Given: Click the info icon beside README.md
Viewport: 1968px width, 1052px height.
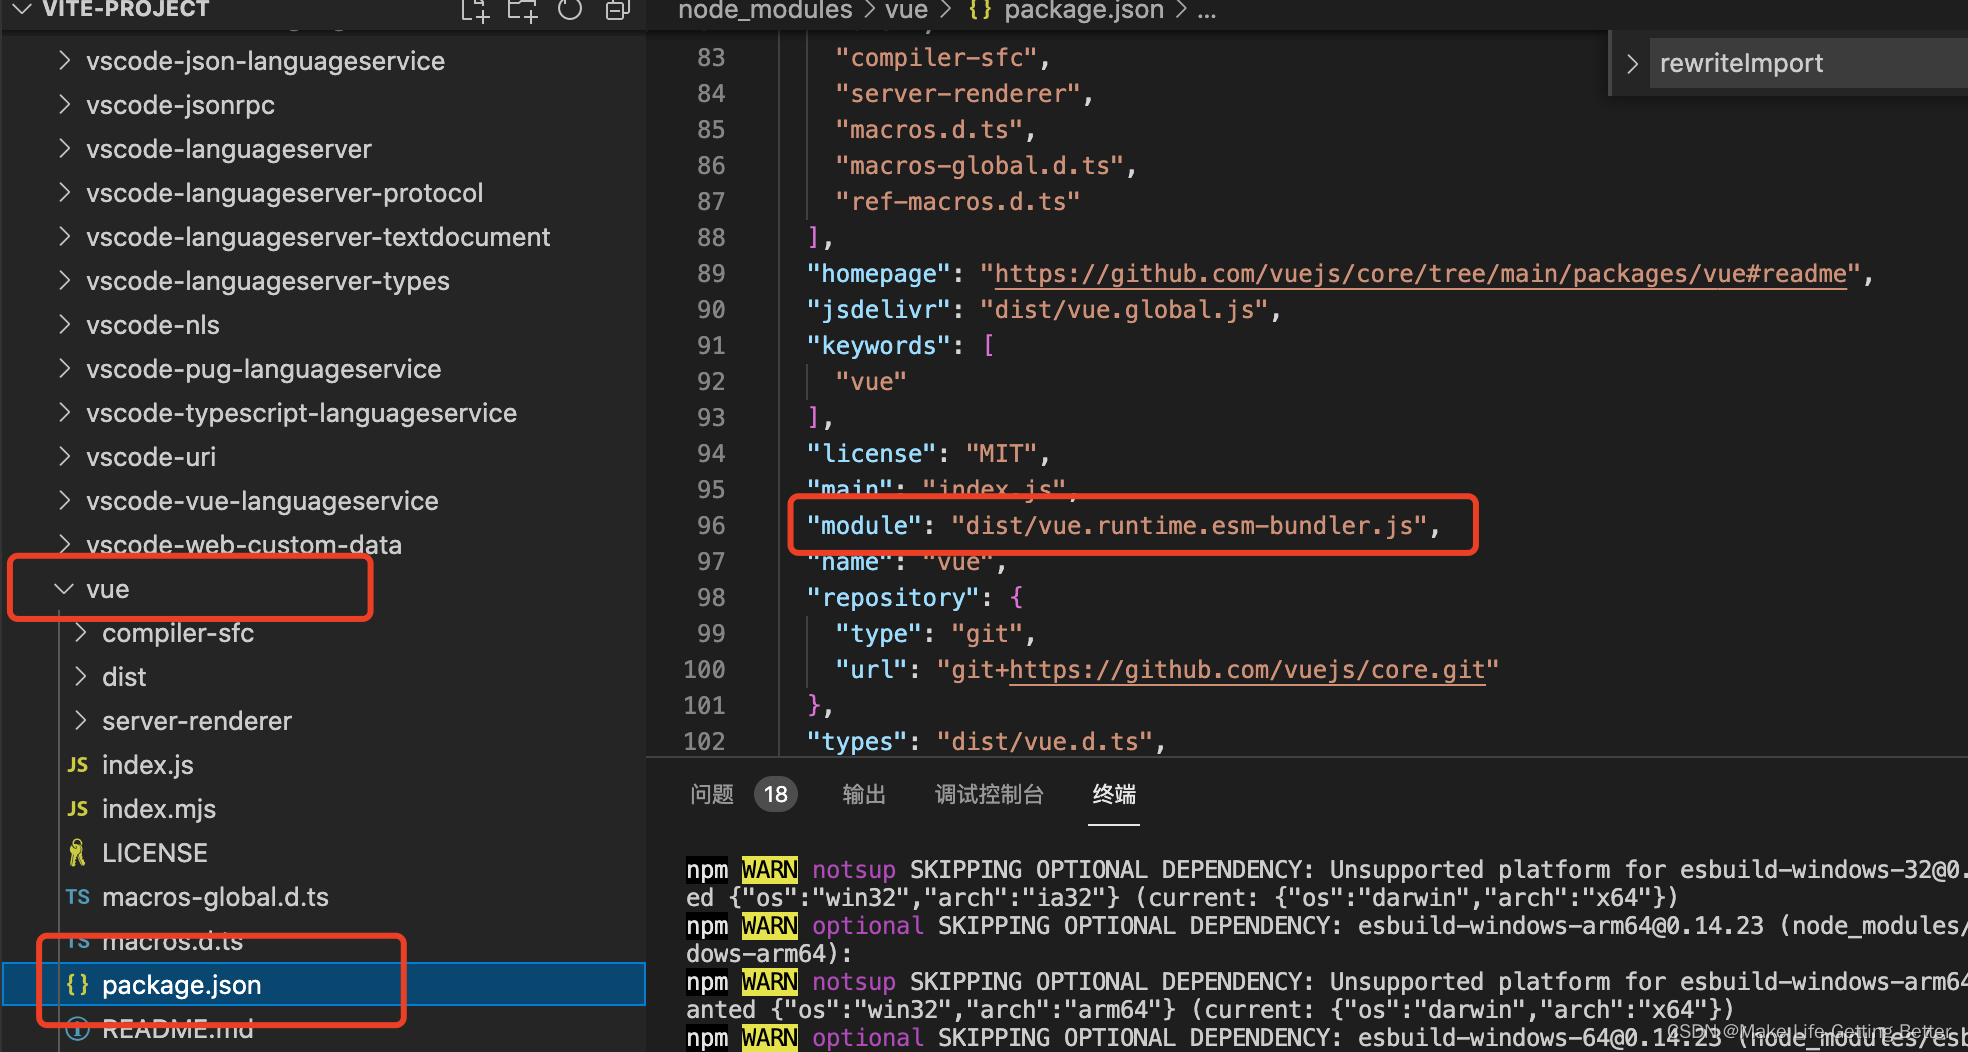Looking at the screenshot, I should [x=77, y=1028].
